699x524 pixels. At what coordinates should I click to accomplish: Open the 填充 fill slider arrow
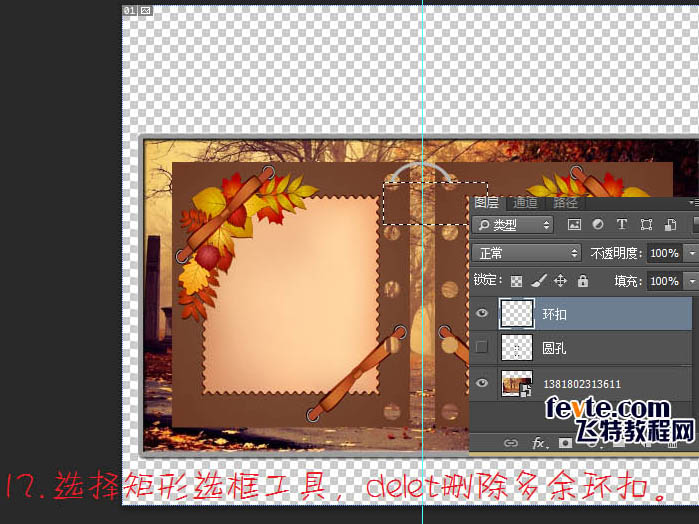[x=692, y=281]
